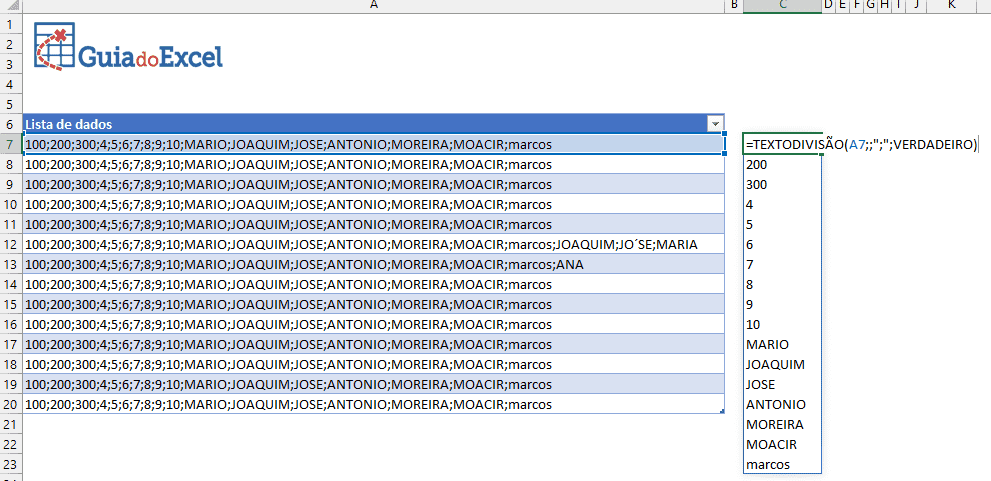Screen dimensions: 991x481
Task: Select the cell containing MARIO in column C
Action: (782, 344)
